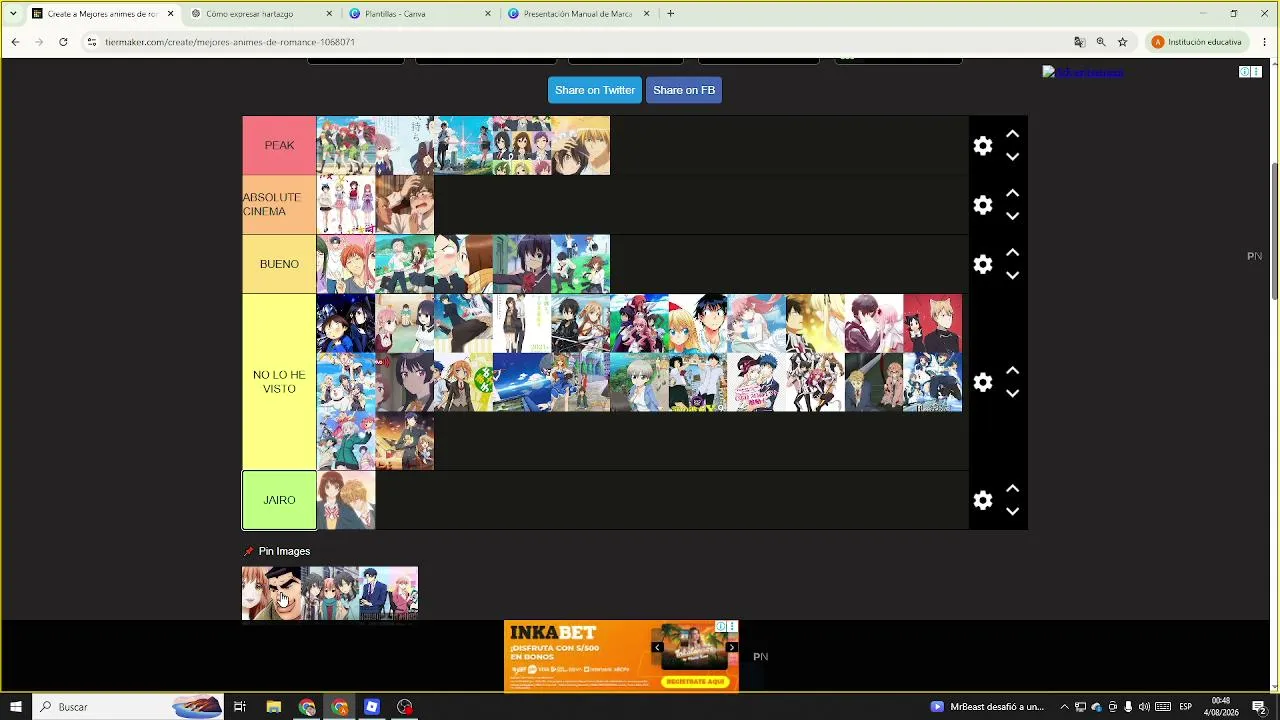Open the Institución educativa profile button
1280x720 pixels.
1197,42
